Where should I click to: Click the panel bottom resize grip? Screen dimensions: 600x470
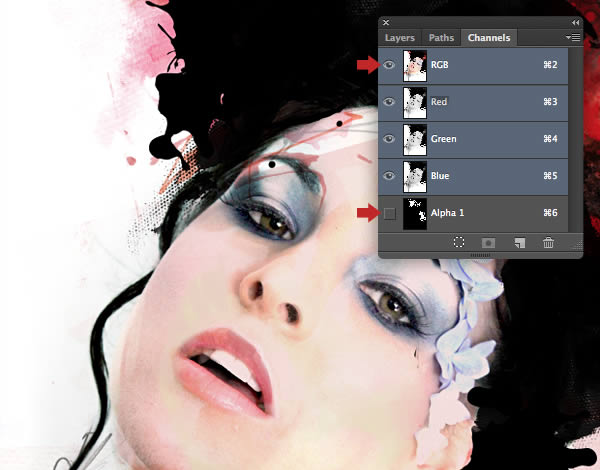(478, 255)
